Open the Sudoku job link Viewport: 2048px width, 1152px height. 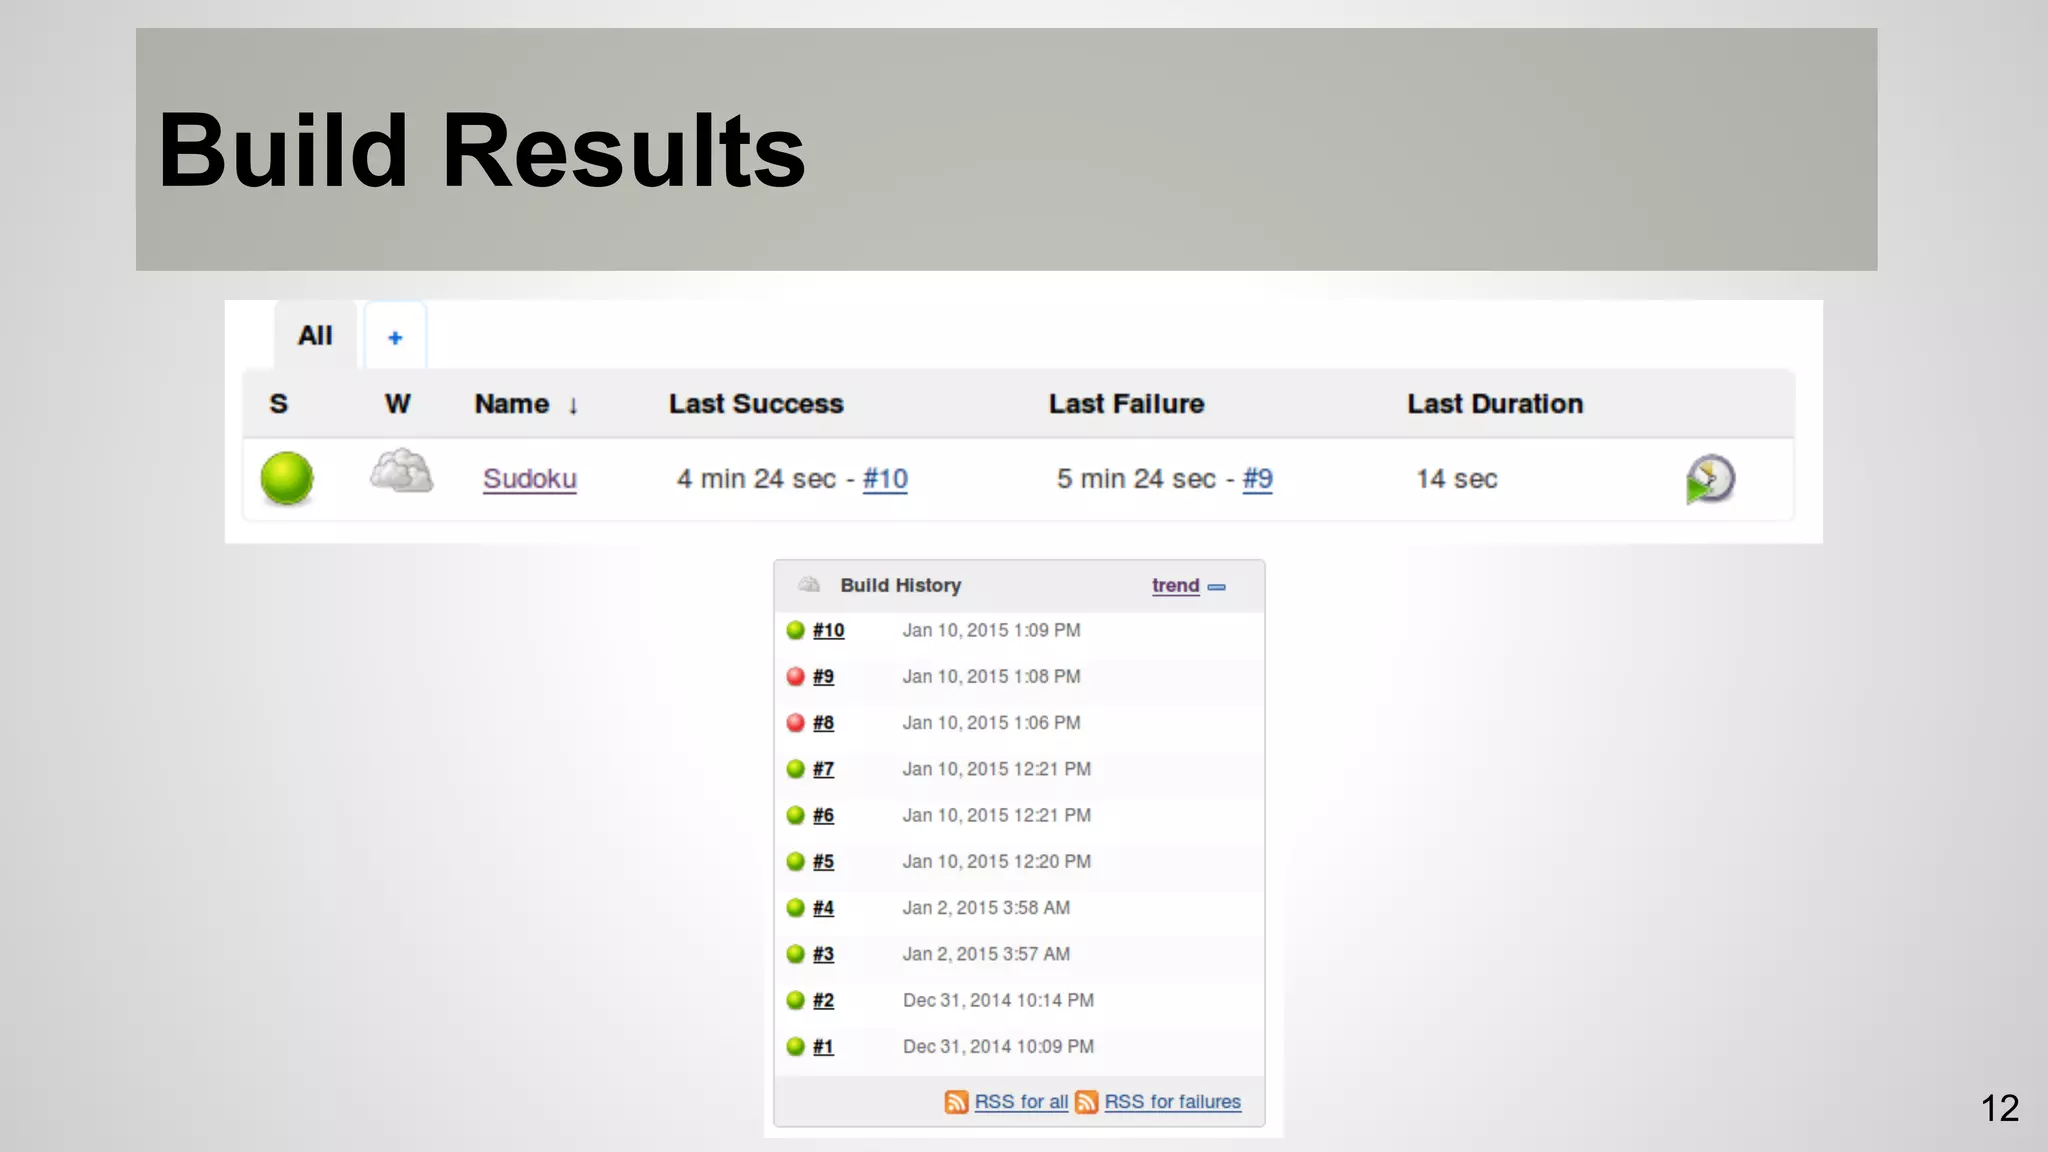click(x=530, y=479)
